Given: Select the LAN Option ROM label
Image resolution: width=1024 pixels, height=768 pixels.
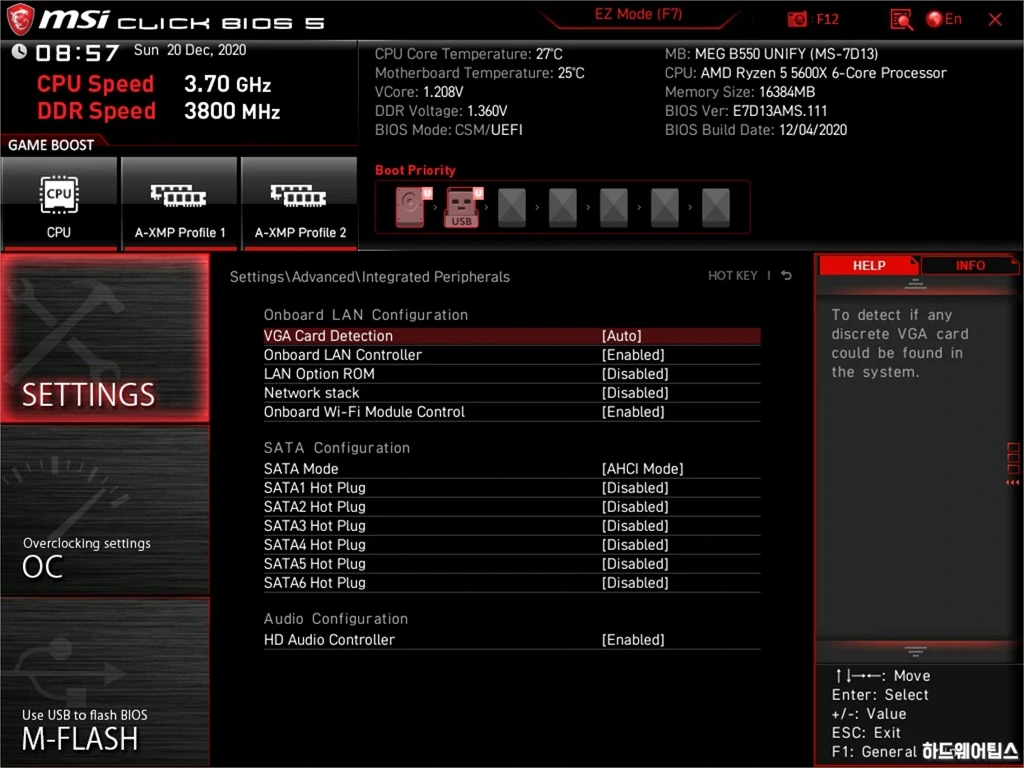Looking at the screenshot, I should click(x=319, y=374).
